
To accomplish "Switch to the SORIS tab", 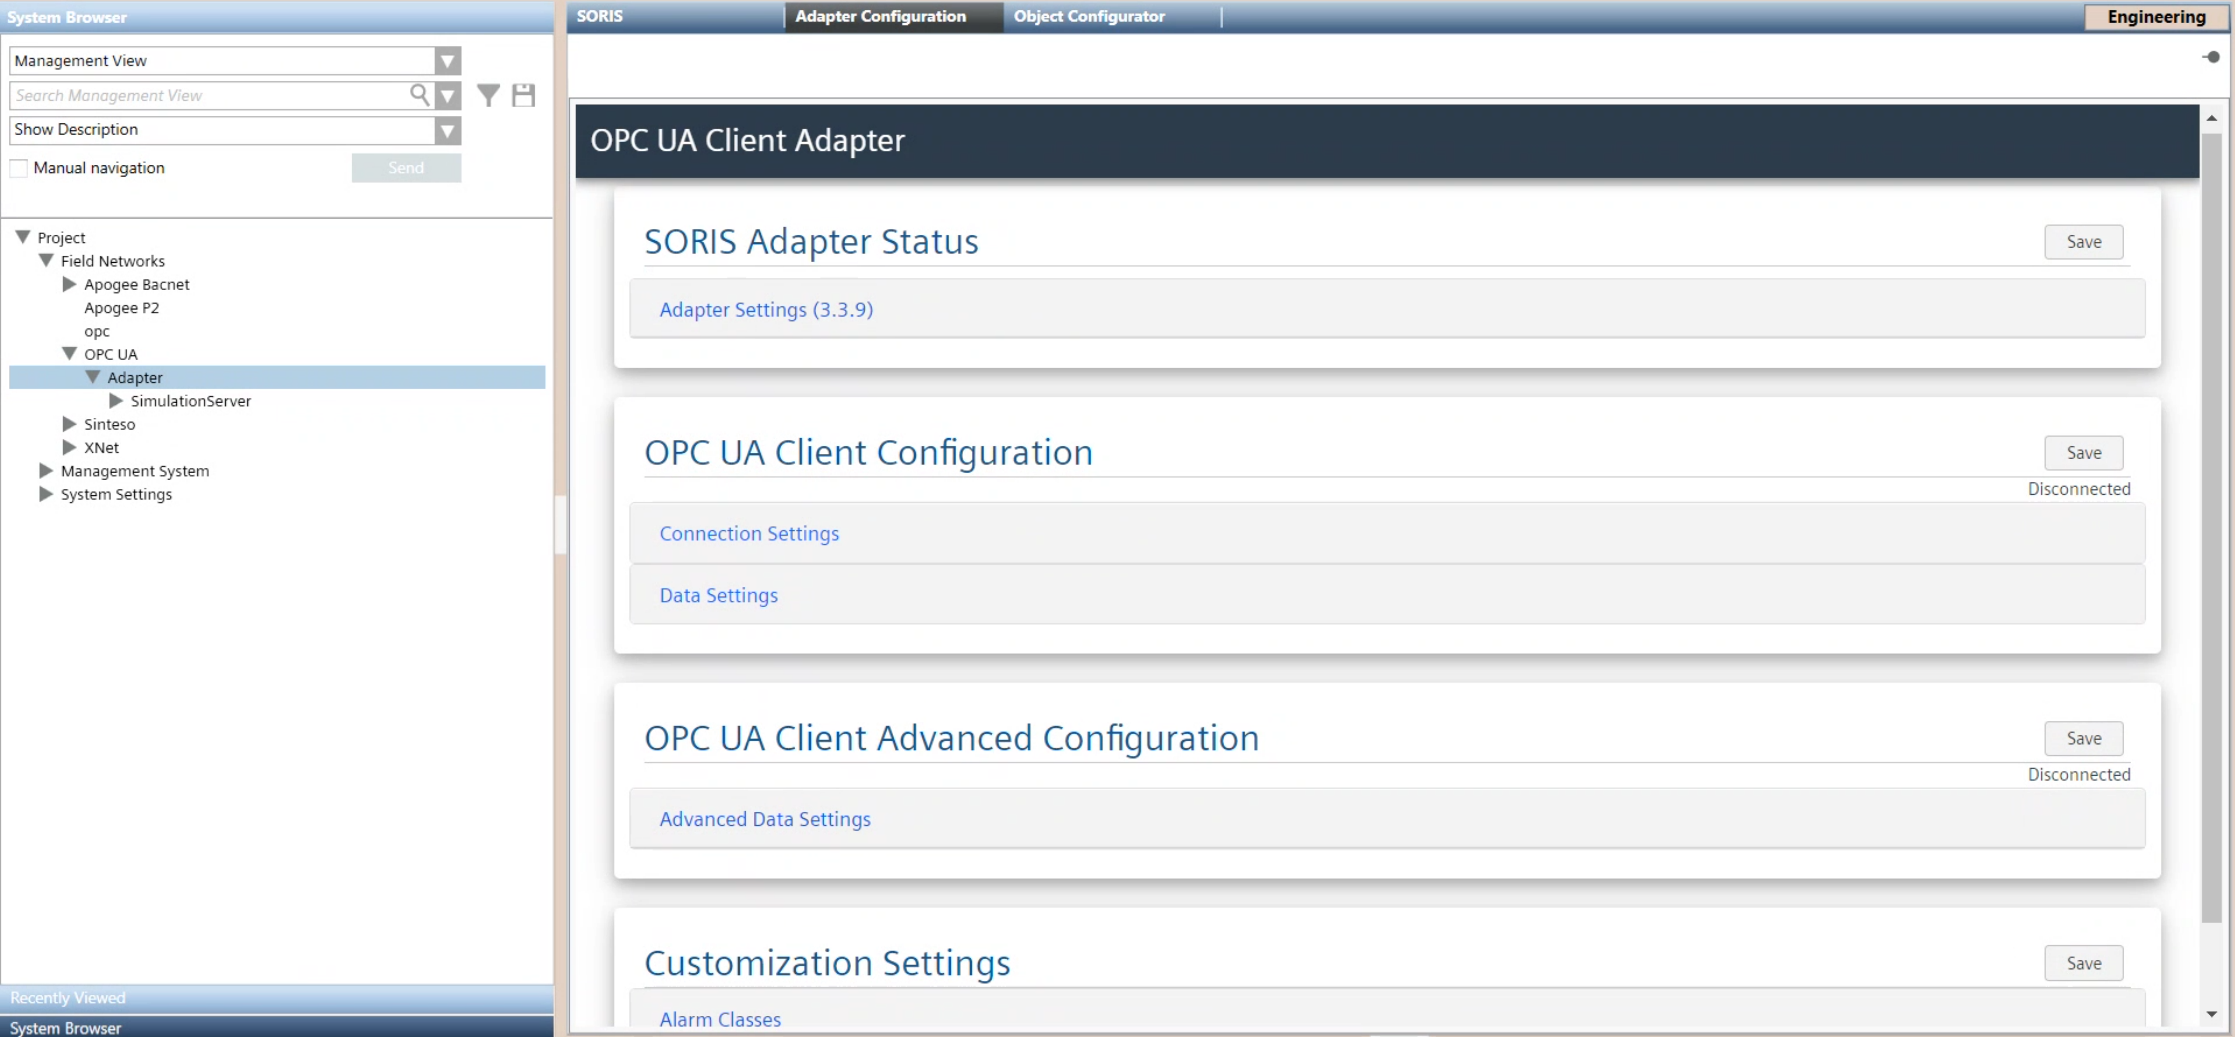I will (x=600, y=16).
